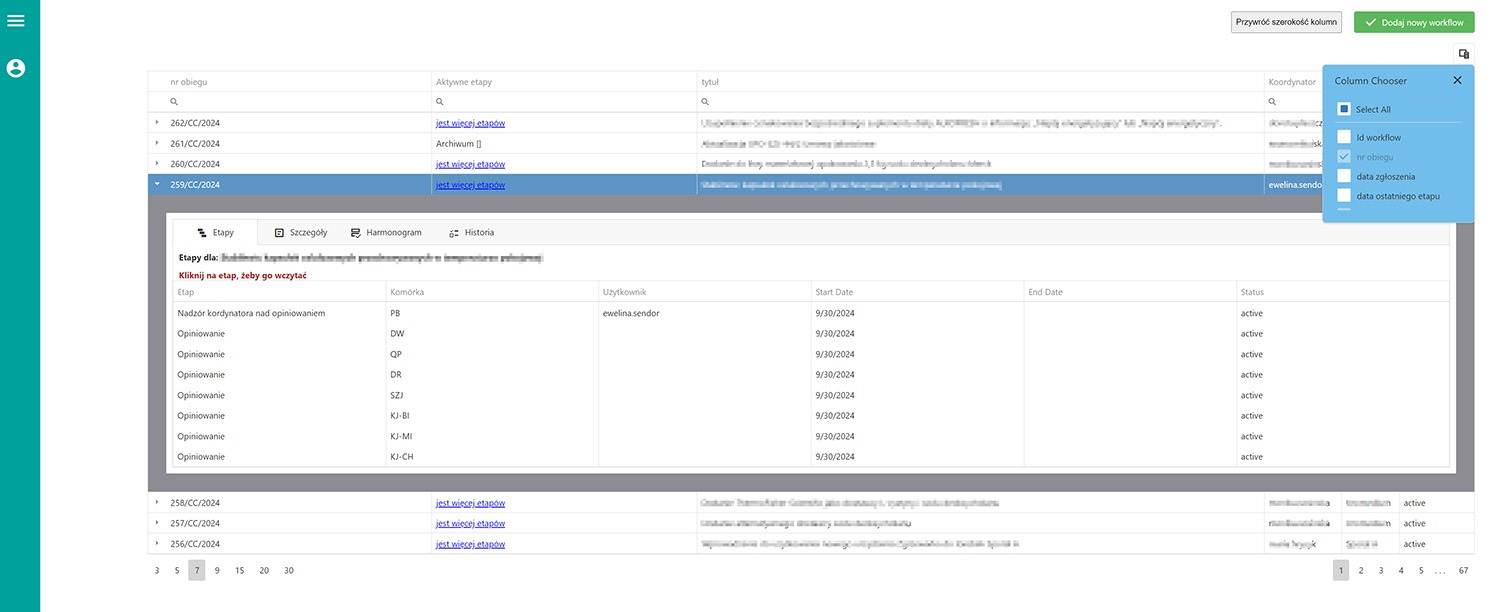Set page size to 30

(289, 570)
